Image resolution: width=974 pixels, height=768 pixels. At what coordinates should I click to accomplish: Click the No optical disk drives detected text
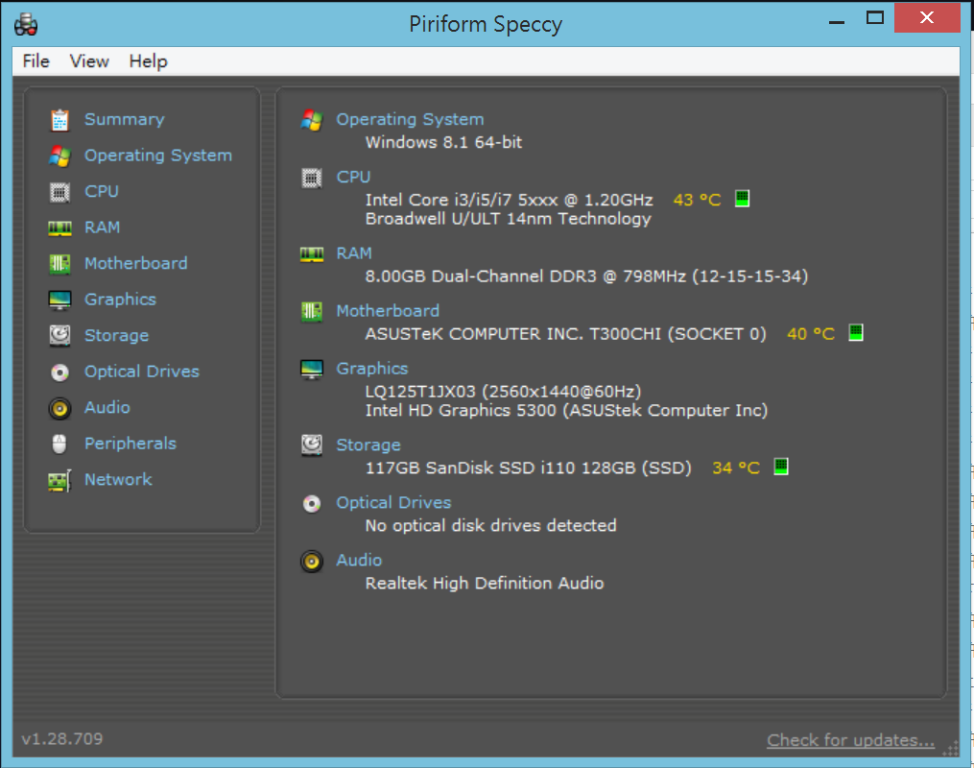[x=491, y=526]
